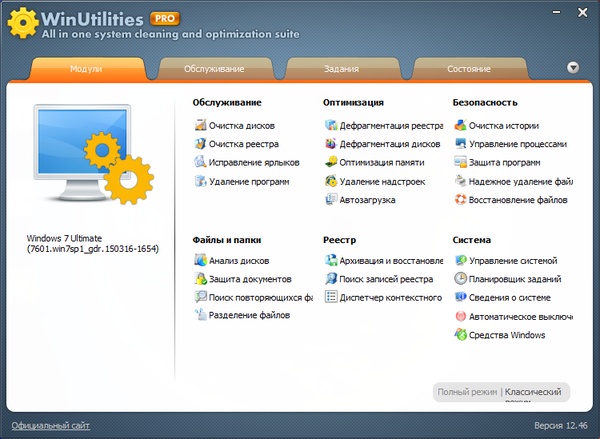Click the Сведения о системе icon
The width and height of the screenshot is (600, 439).
(460, 297)
